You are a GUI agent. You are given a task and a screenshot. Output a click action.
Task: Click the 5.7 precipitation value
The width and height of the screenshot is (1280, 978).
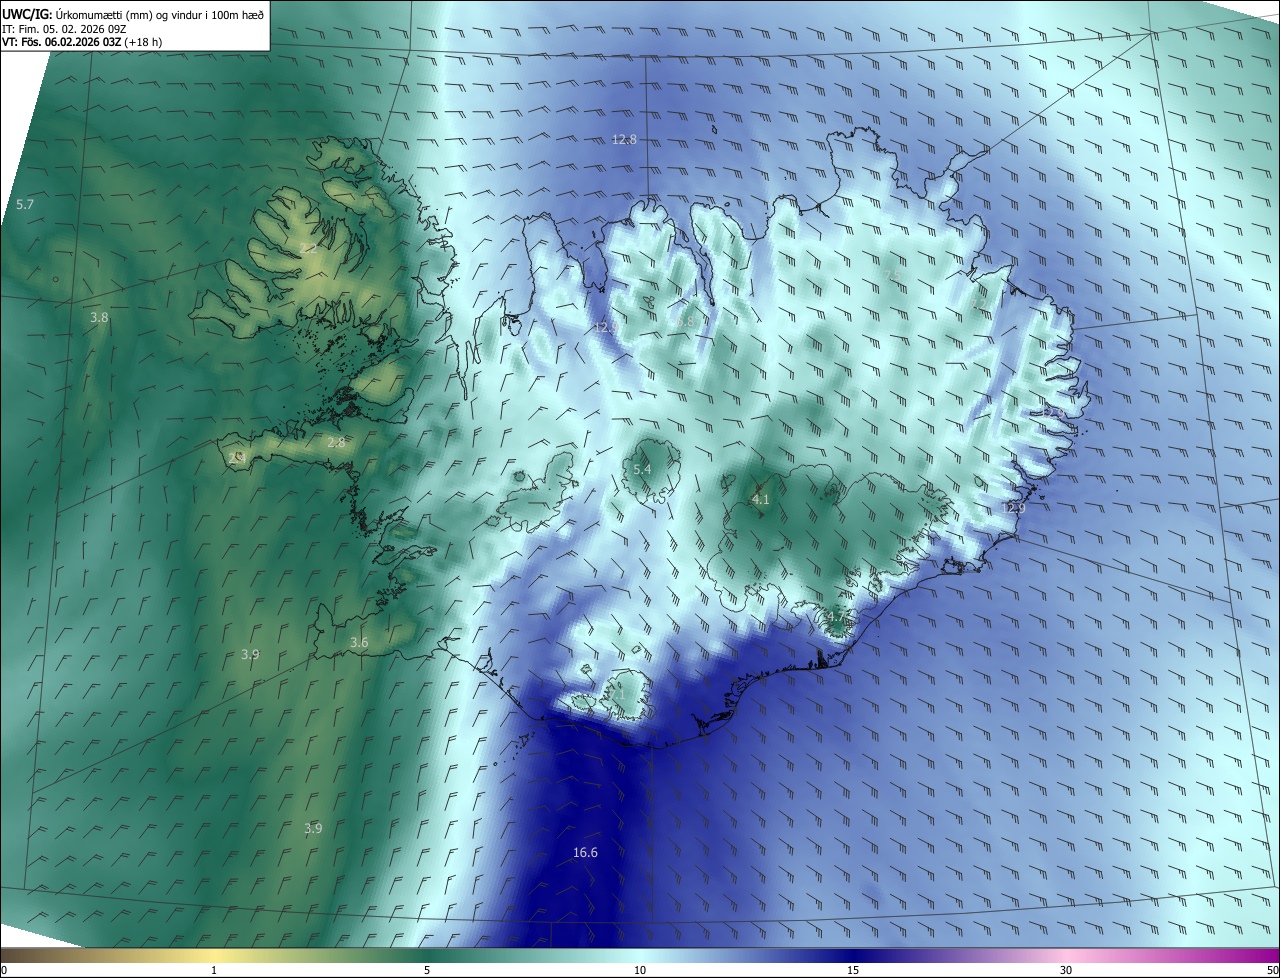tap(25, 204)
